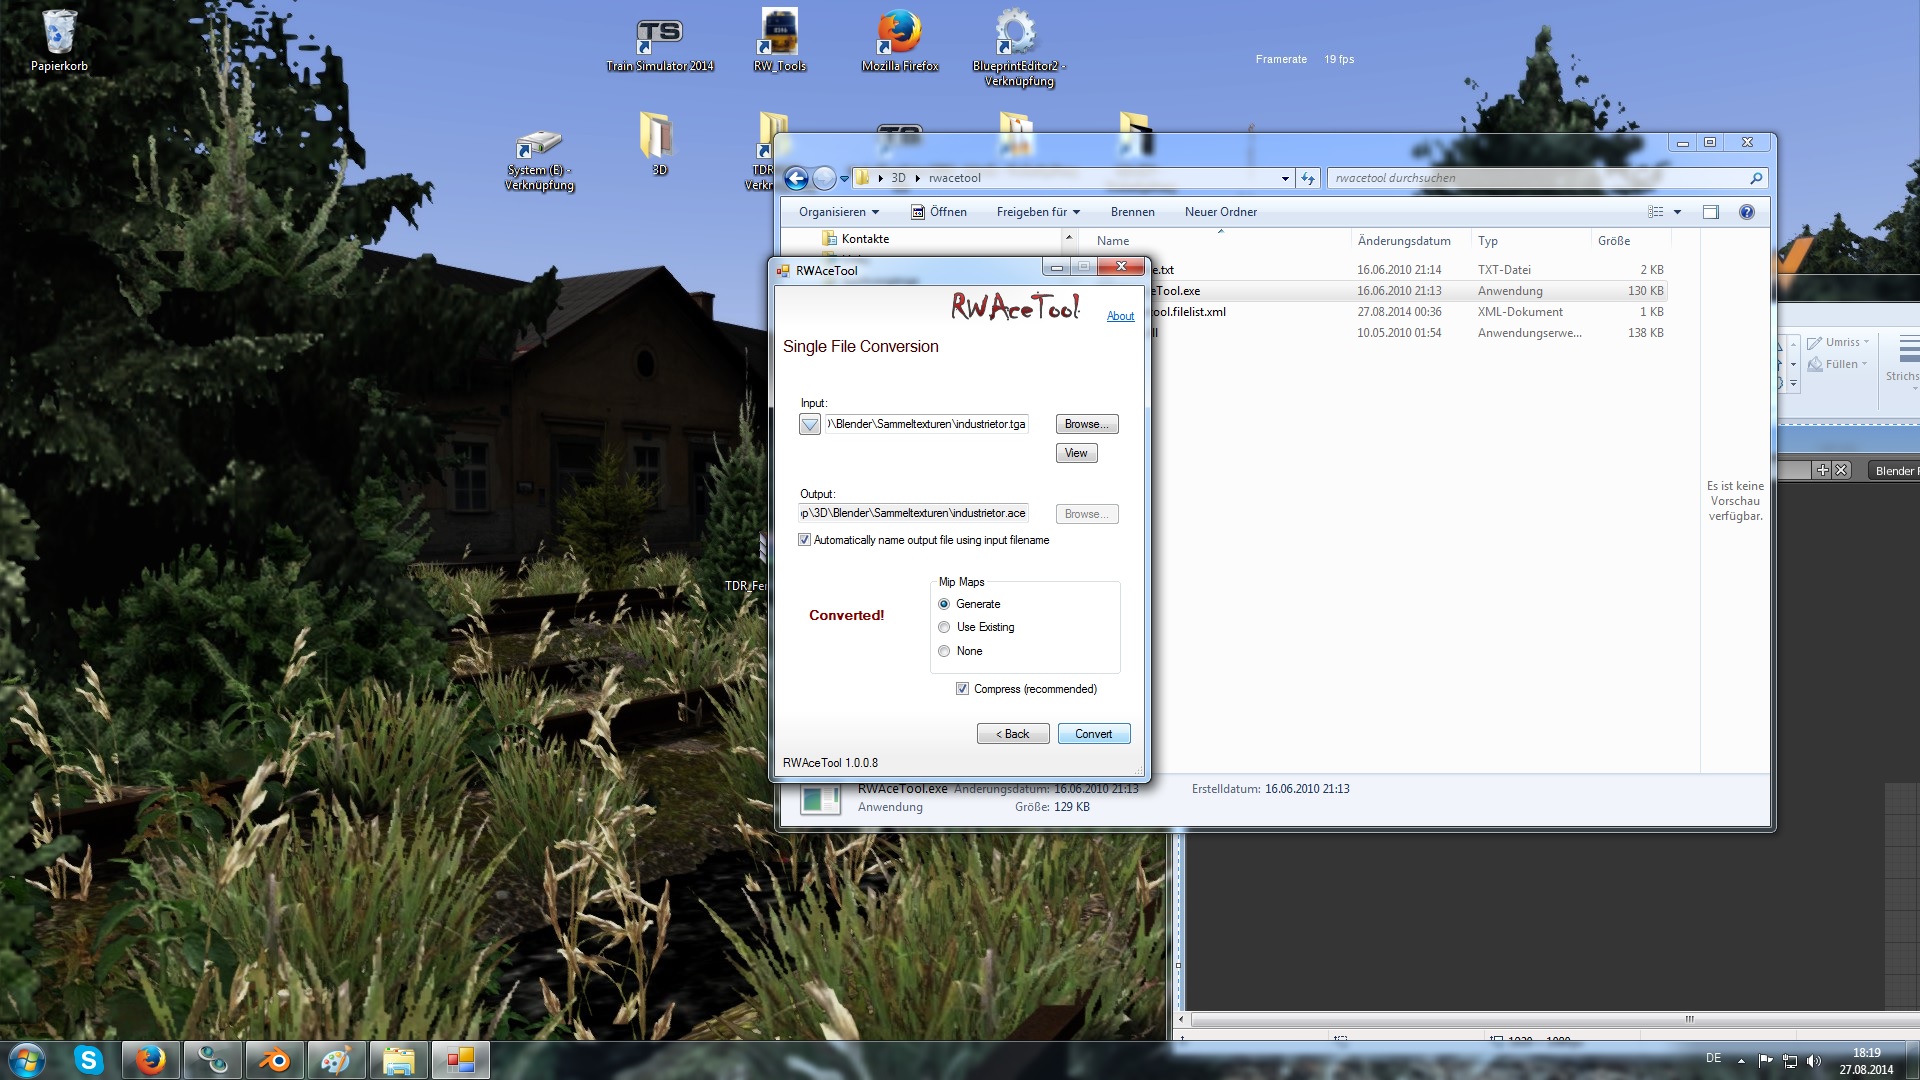Refresh the Explorer address bar location

coord(1308,178)
